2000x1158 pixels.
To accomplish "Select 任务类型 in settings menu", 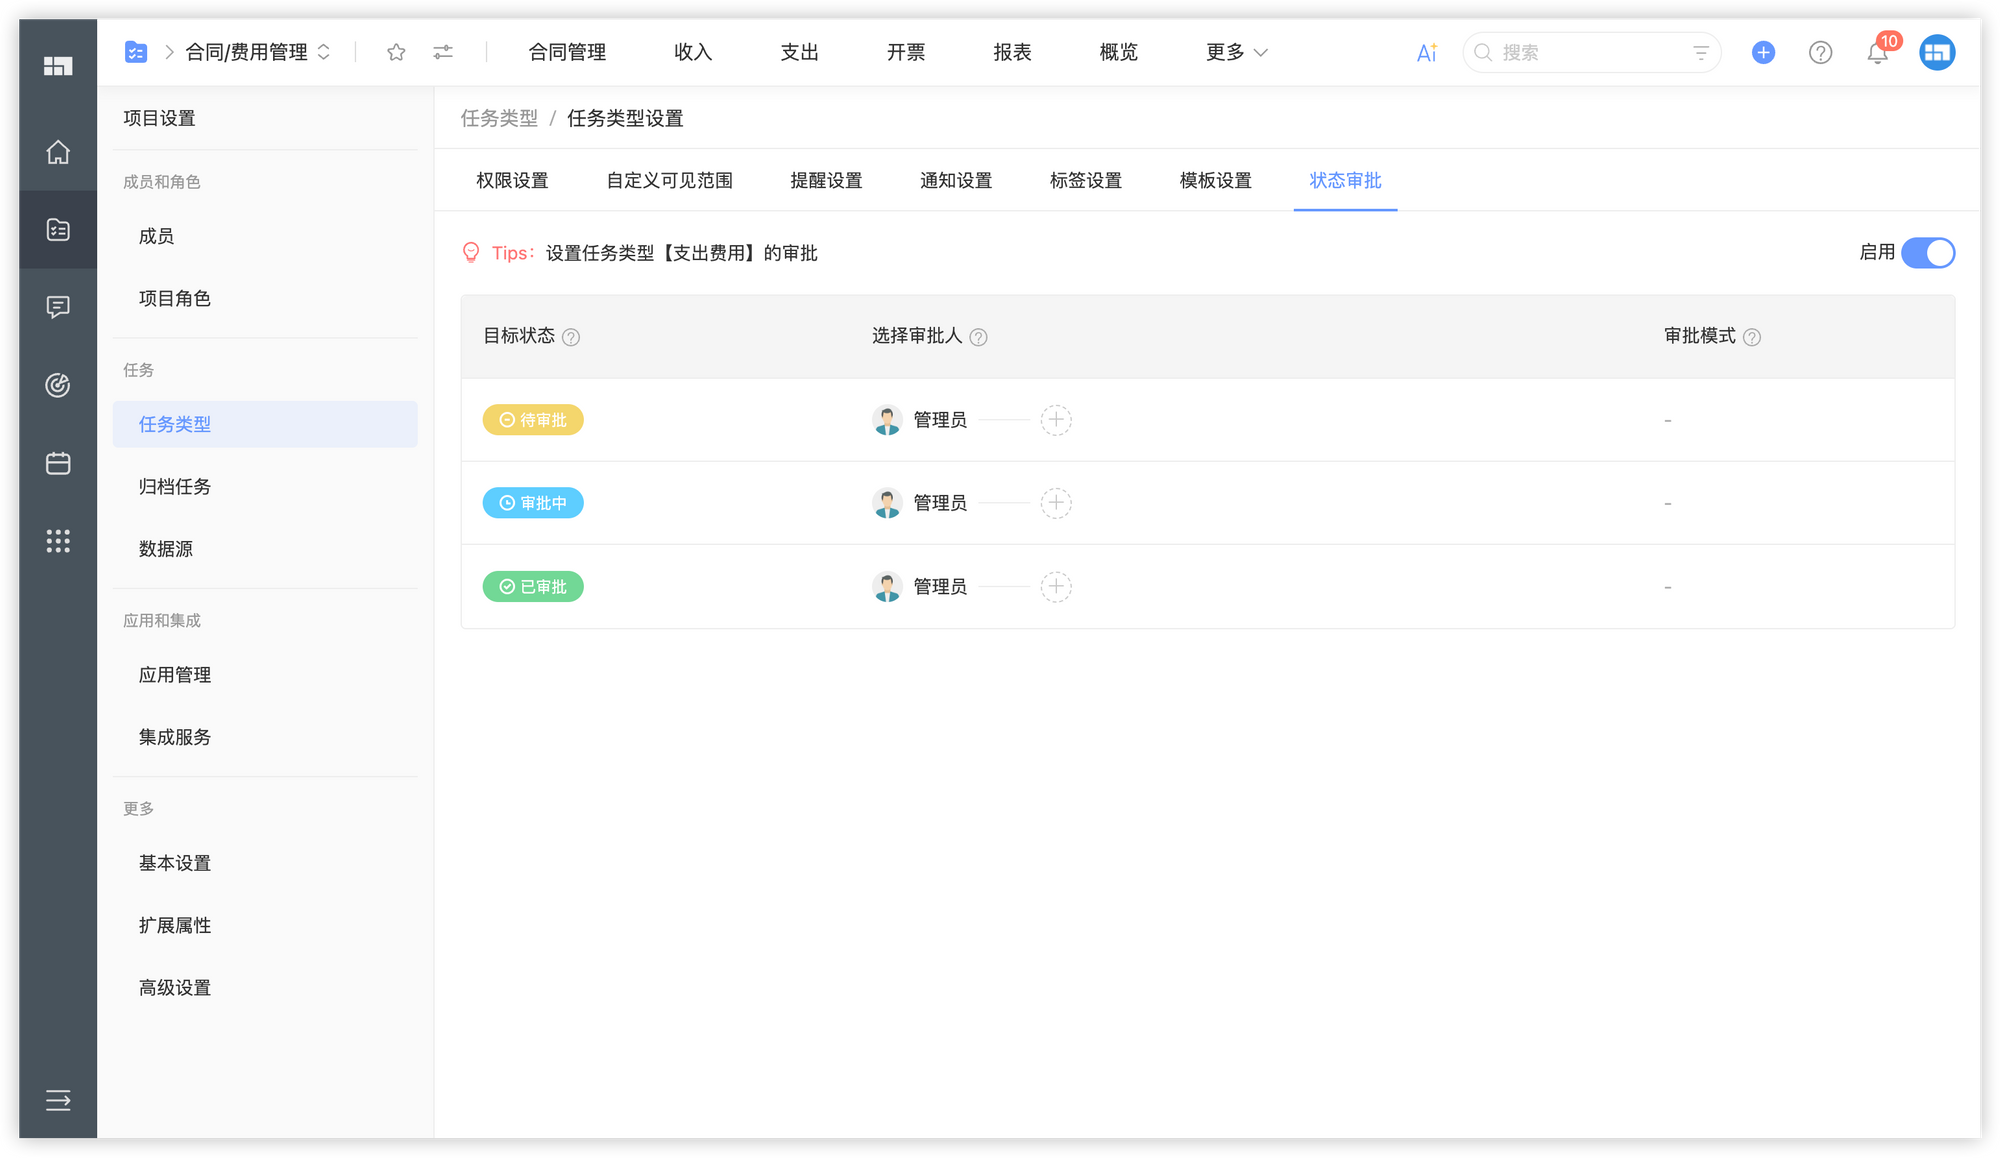I will pyautogui.click(x=265, y=424).
